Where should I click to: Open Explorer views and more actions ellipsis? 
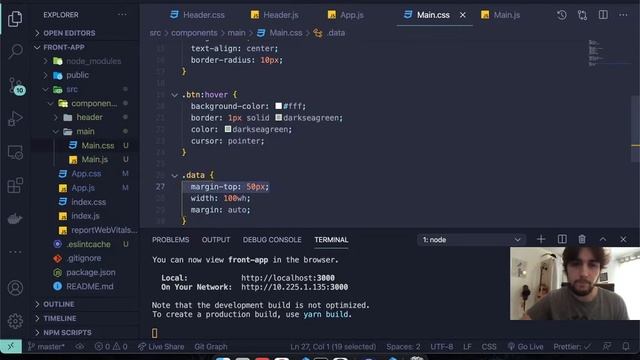point(122,15)
